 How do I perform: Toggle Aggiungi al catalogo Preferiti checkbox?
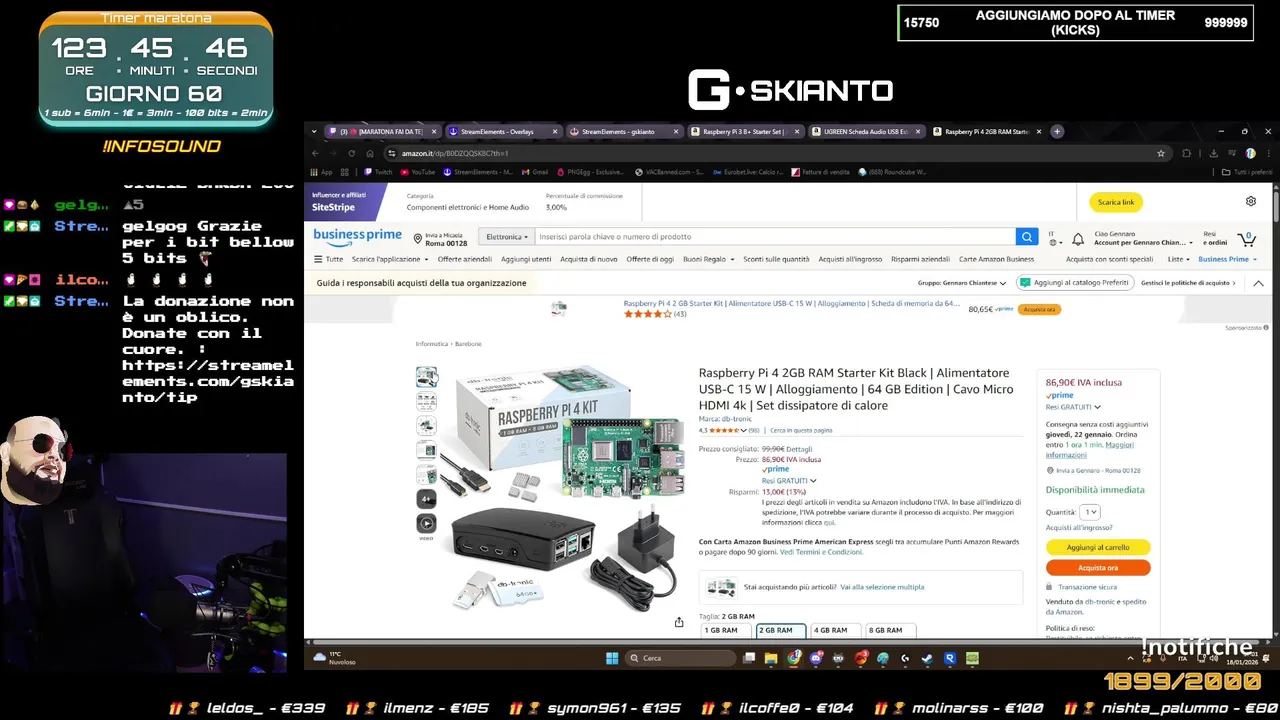(x=1025, y=283)
